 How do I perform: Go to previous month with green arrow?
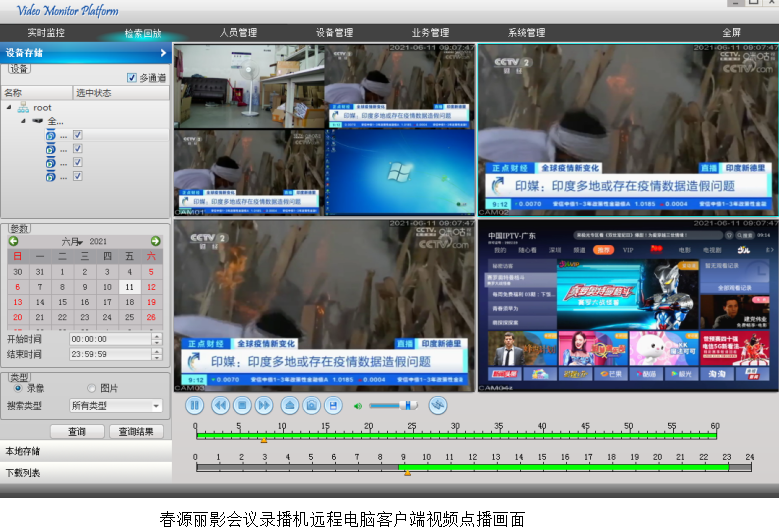[x=14, y=241]
